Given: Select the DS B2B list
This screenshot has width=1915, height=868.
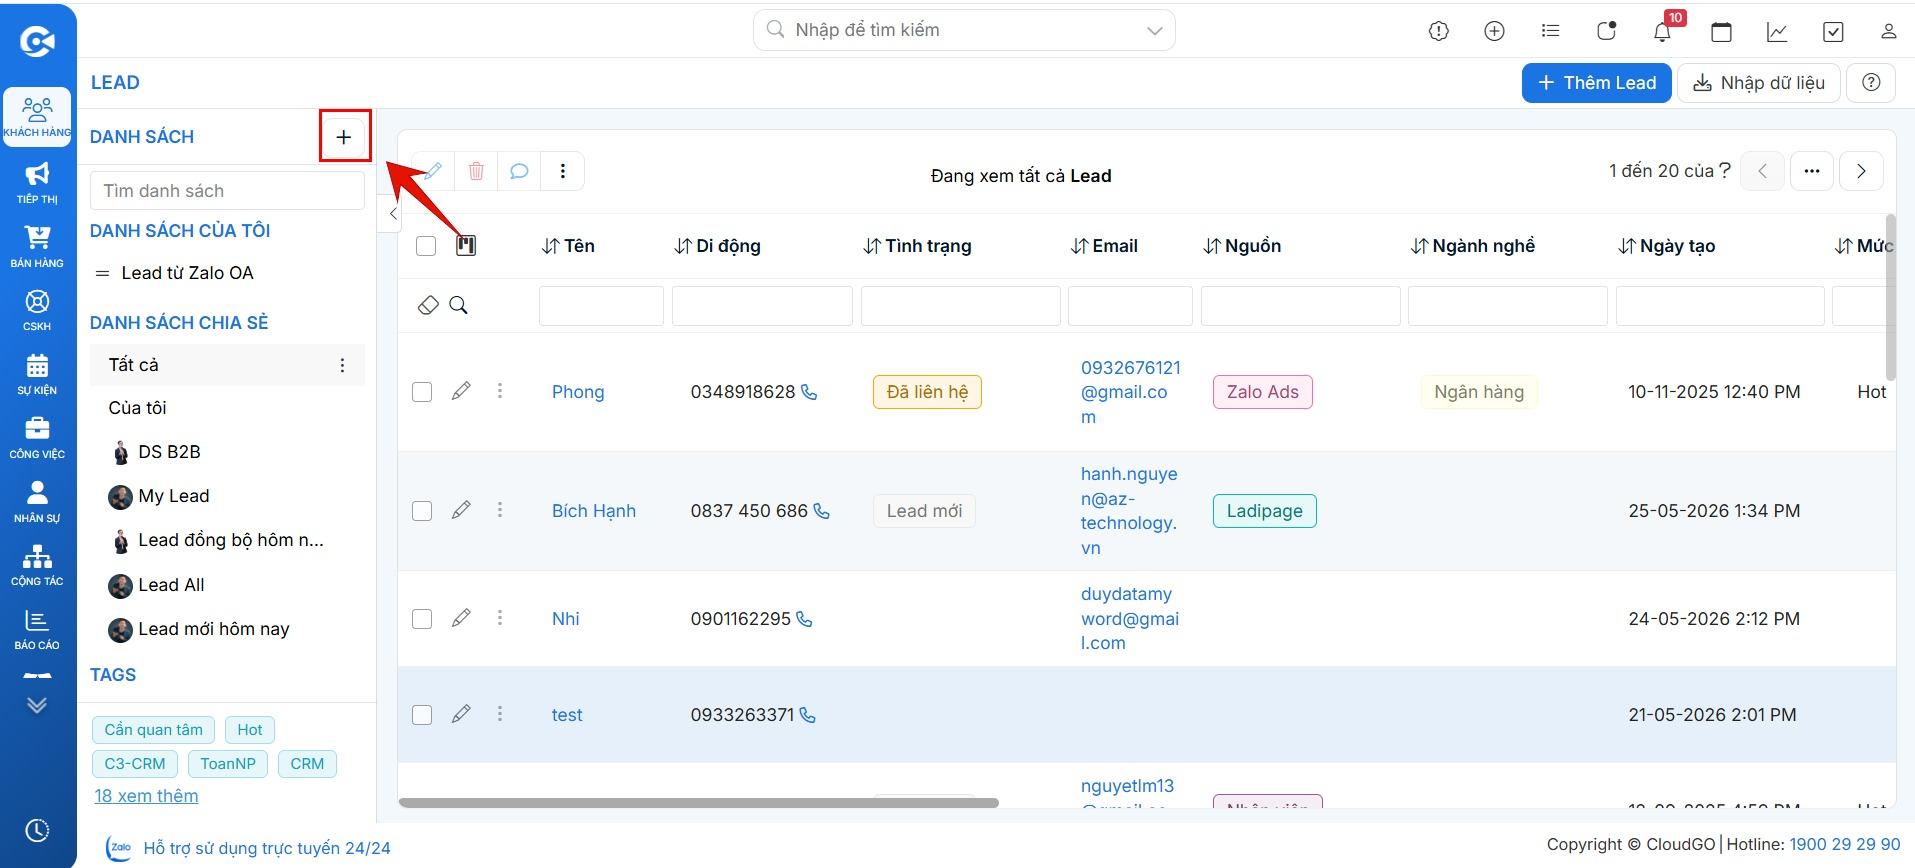Looking at the screenshot, I should (170, 452).
